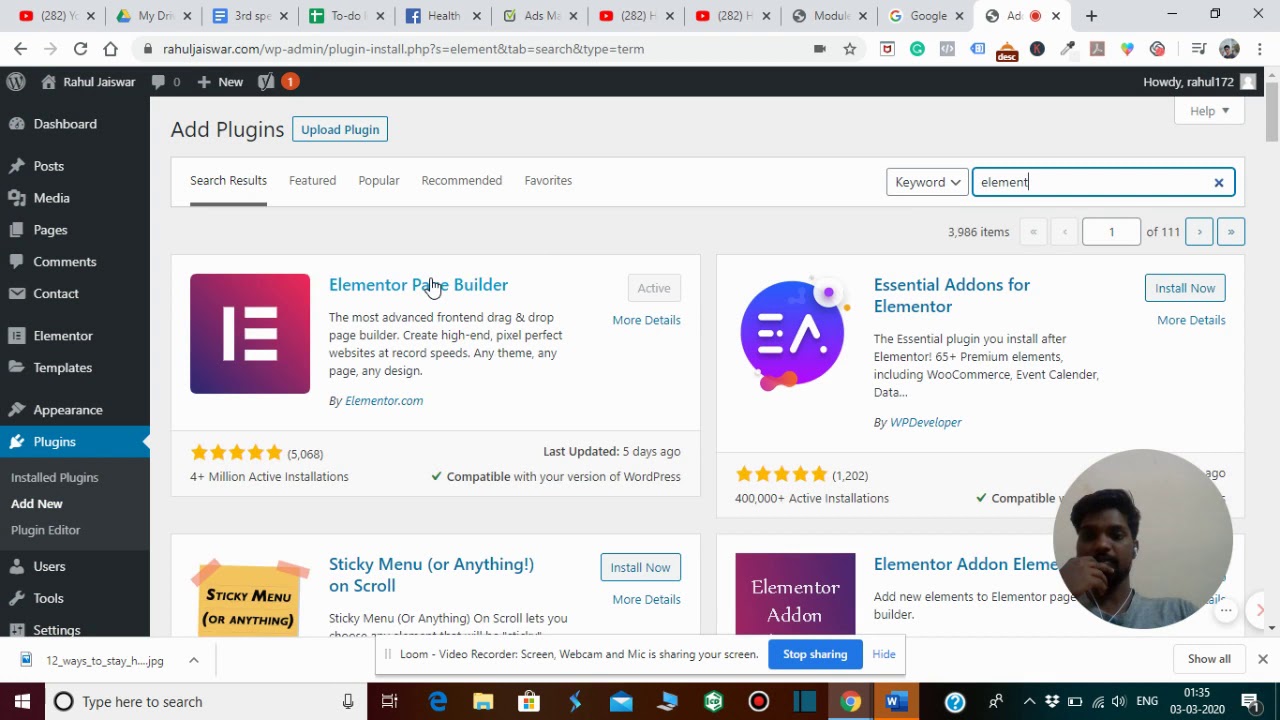This screenshot has height=720, width=1280.
Task: Clear the plugin search field
Action: pos(1219,183)
